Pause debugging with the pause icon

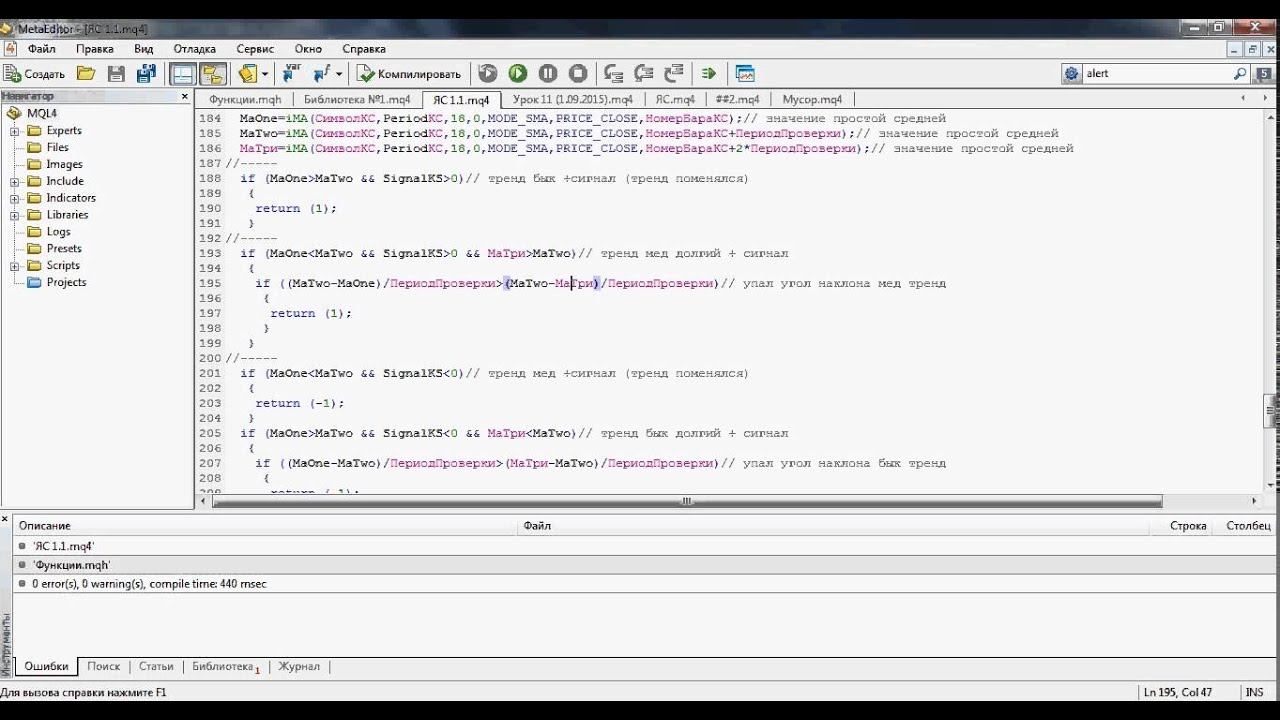coord(548,73)
